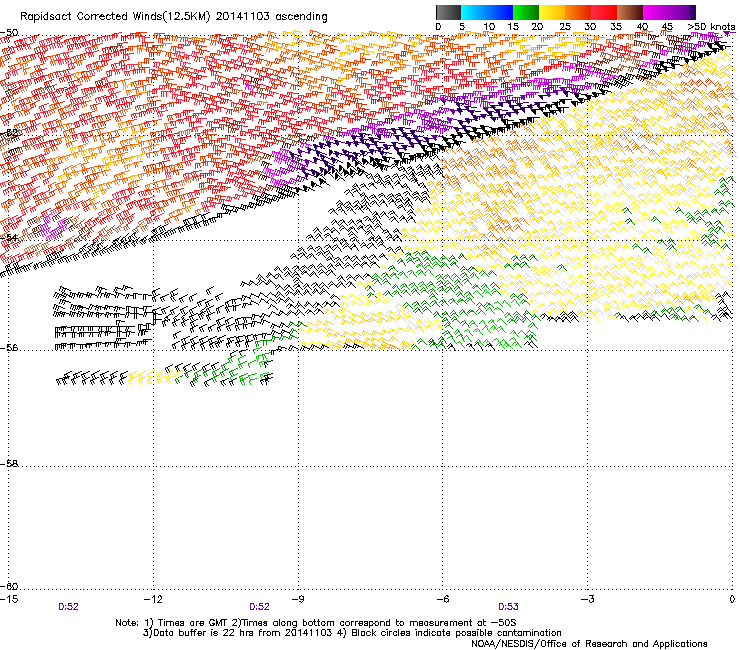Click the '-50' latitude axis label
Viewport: 740px width, 650px height.
pyautogui.click(x=9, y=33)
